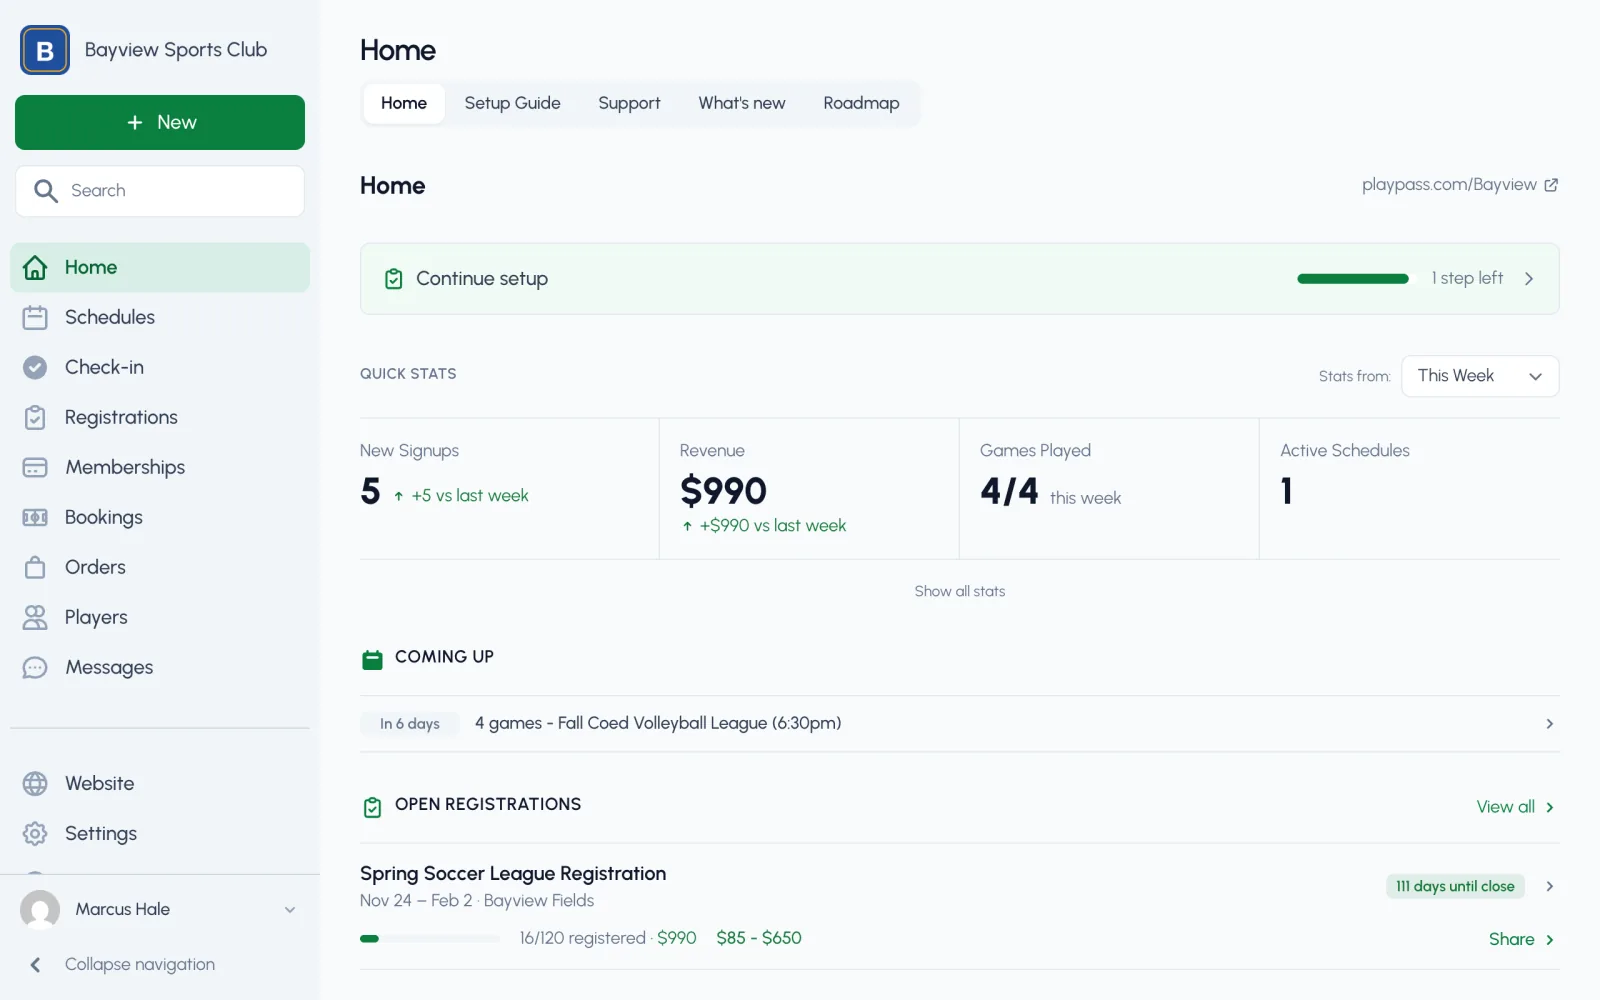
Task: Open the Roadmap tab
Action: [x=861, y=103]
